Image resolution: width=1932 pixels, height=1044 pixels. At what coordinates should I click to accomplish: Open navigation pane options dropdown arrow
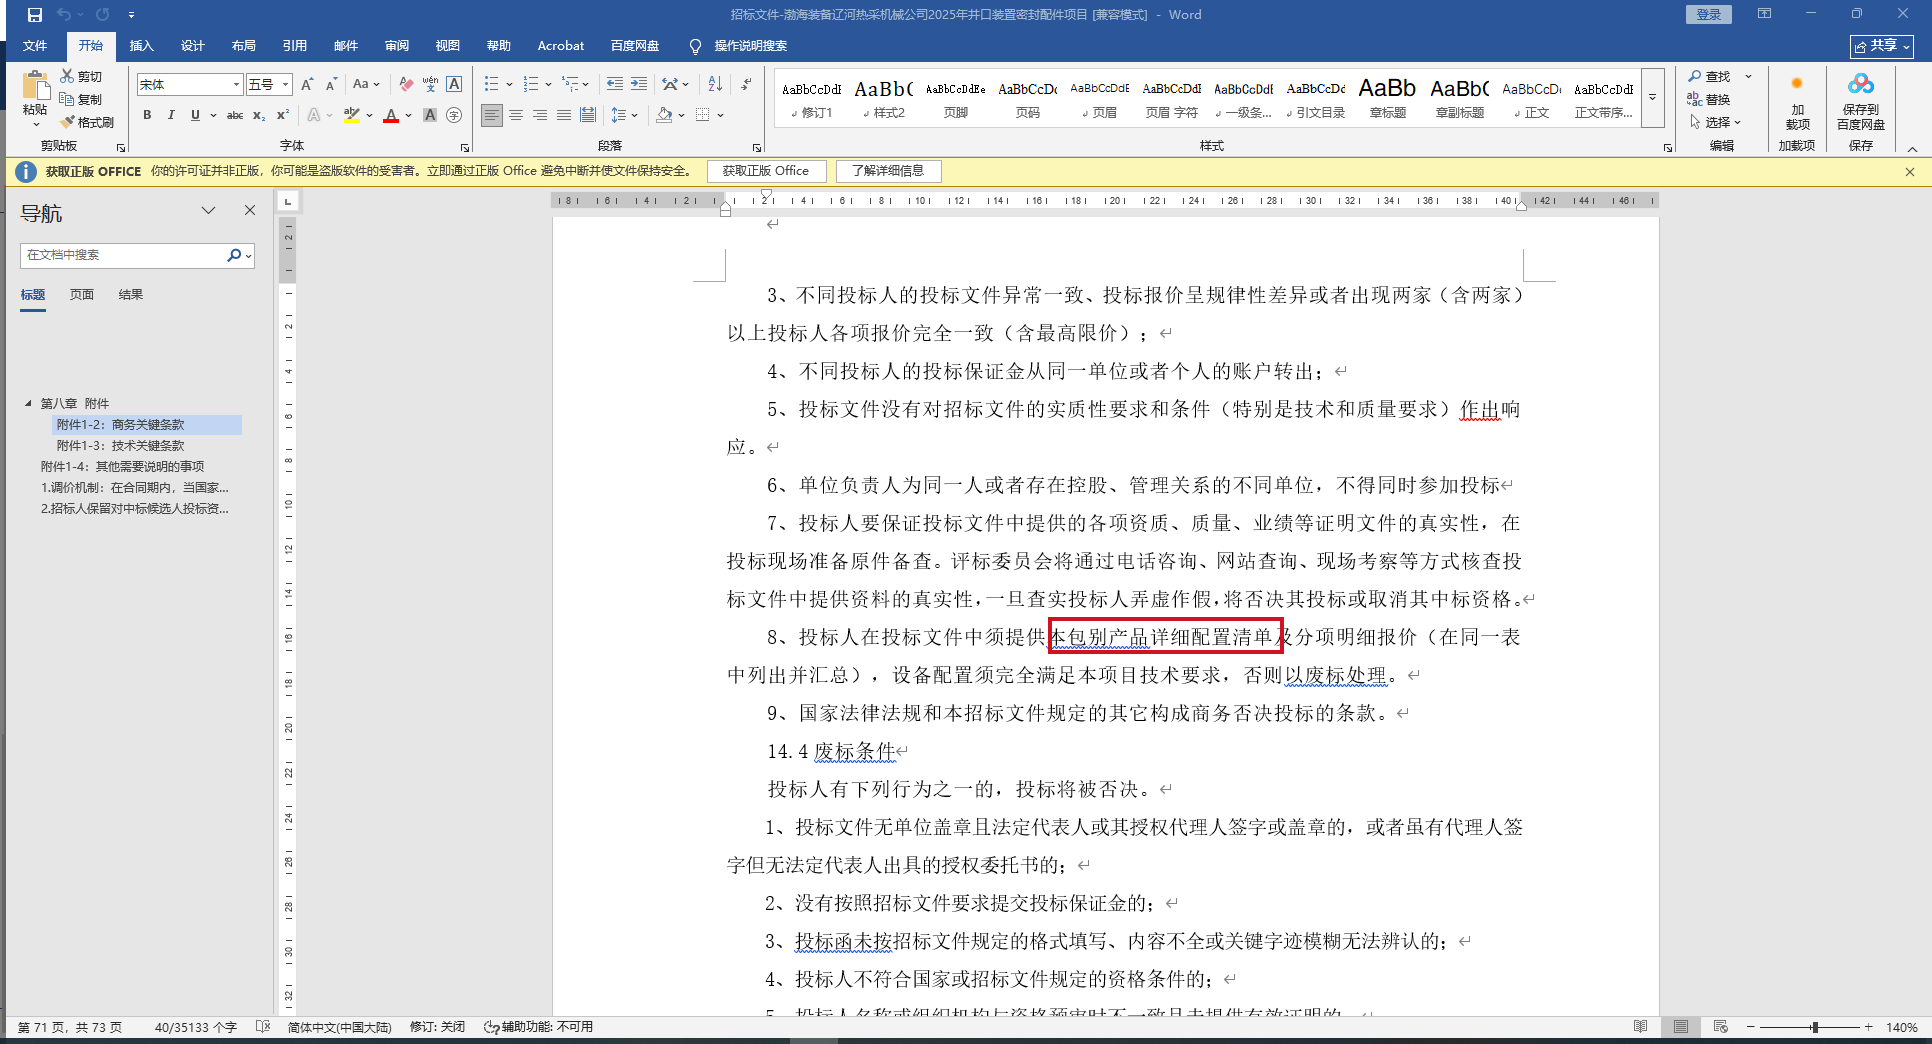208,210
